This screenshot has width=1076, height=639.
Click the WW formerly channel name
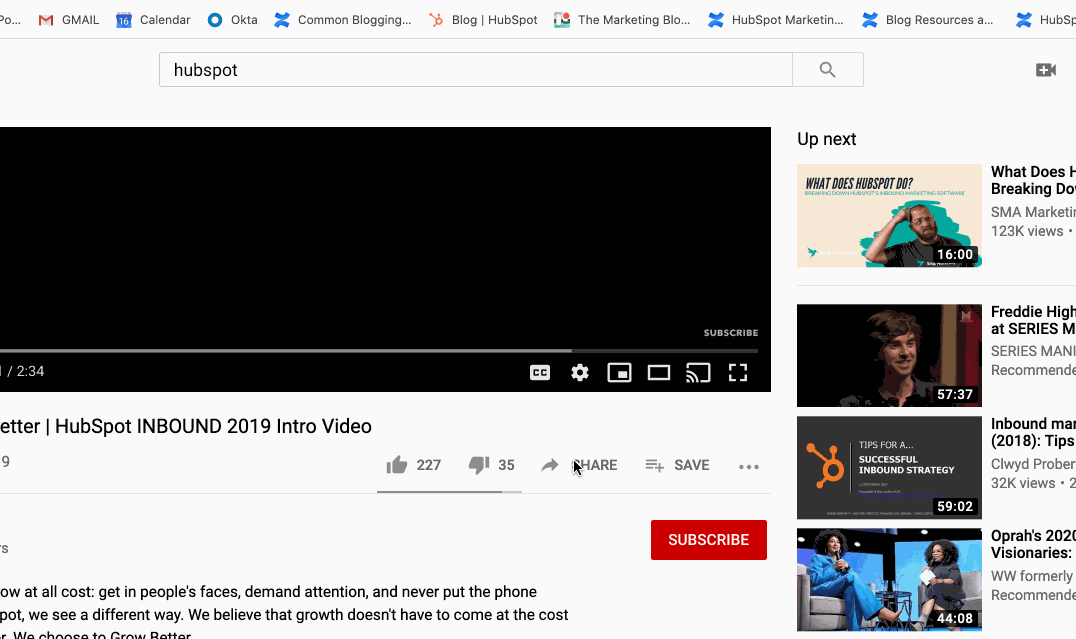point(1033,576)
